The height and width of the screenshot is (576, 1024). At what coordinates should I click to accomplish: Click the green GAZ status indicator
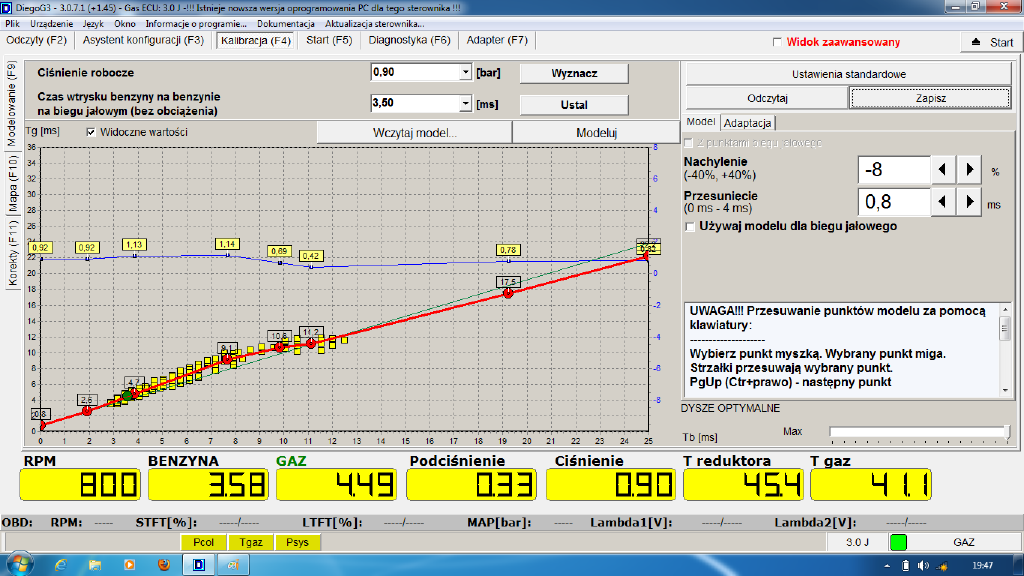point(898,542)
